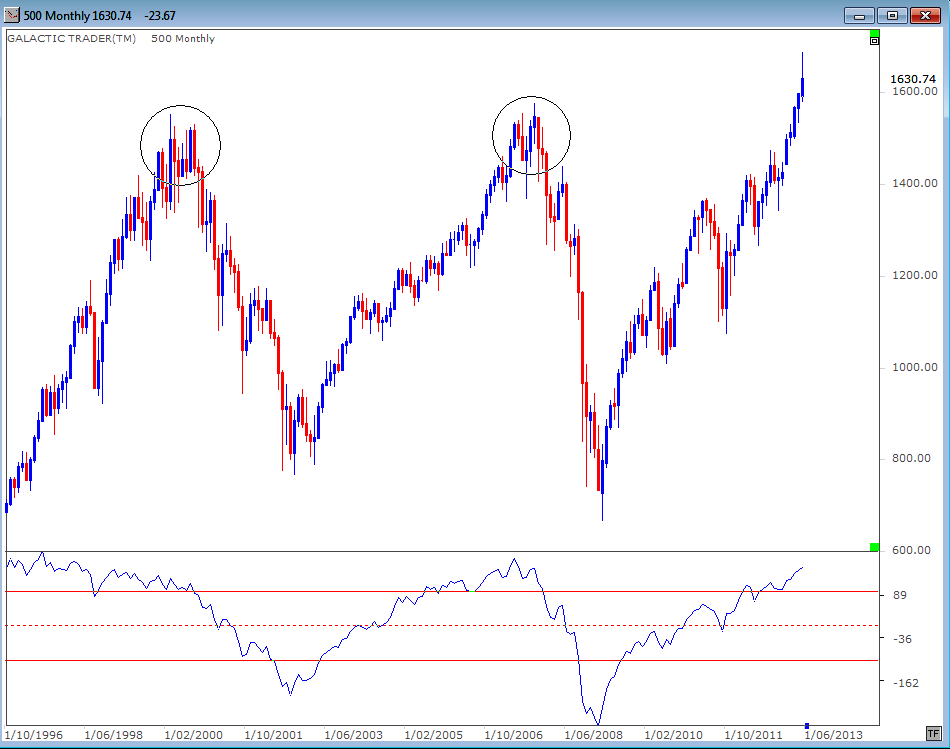Minimize the 500 Monthly chart window
The image size is (950, 749).
(x=859, y=16)
